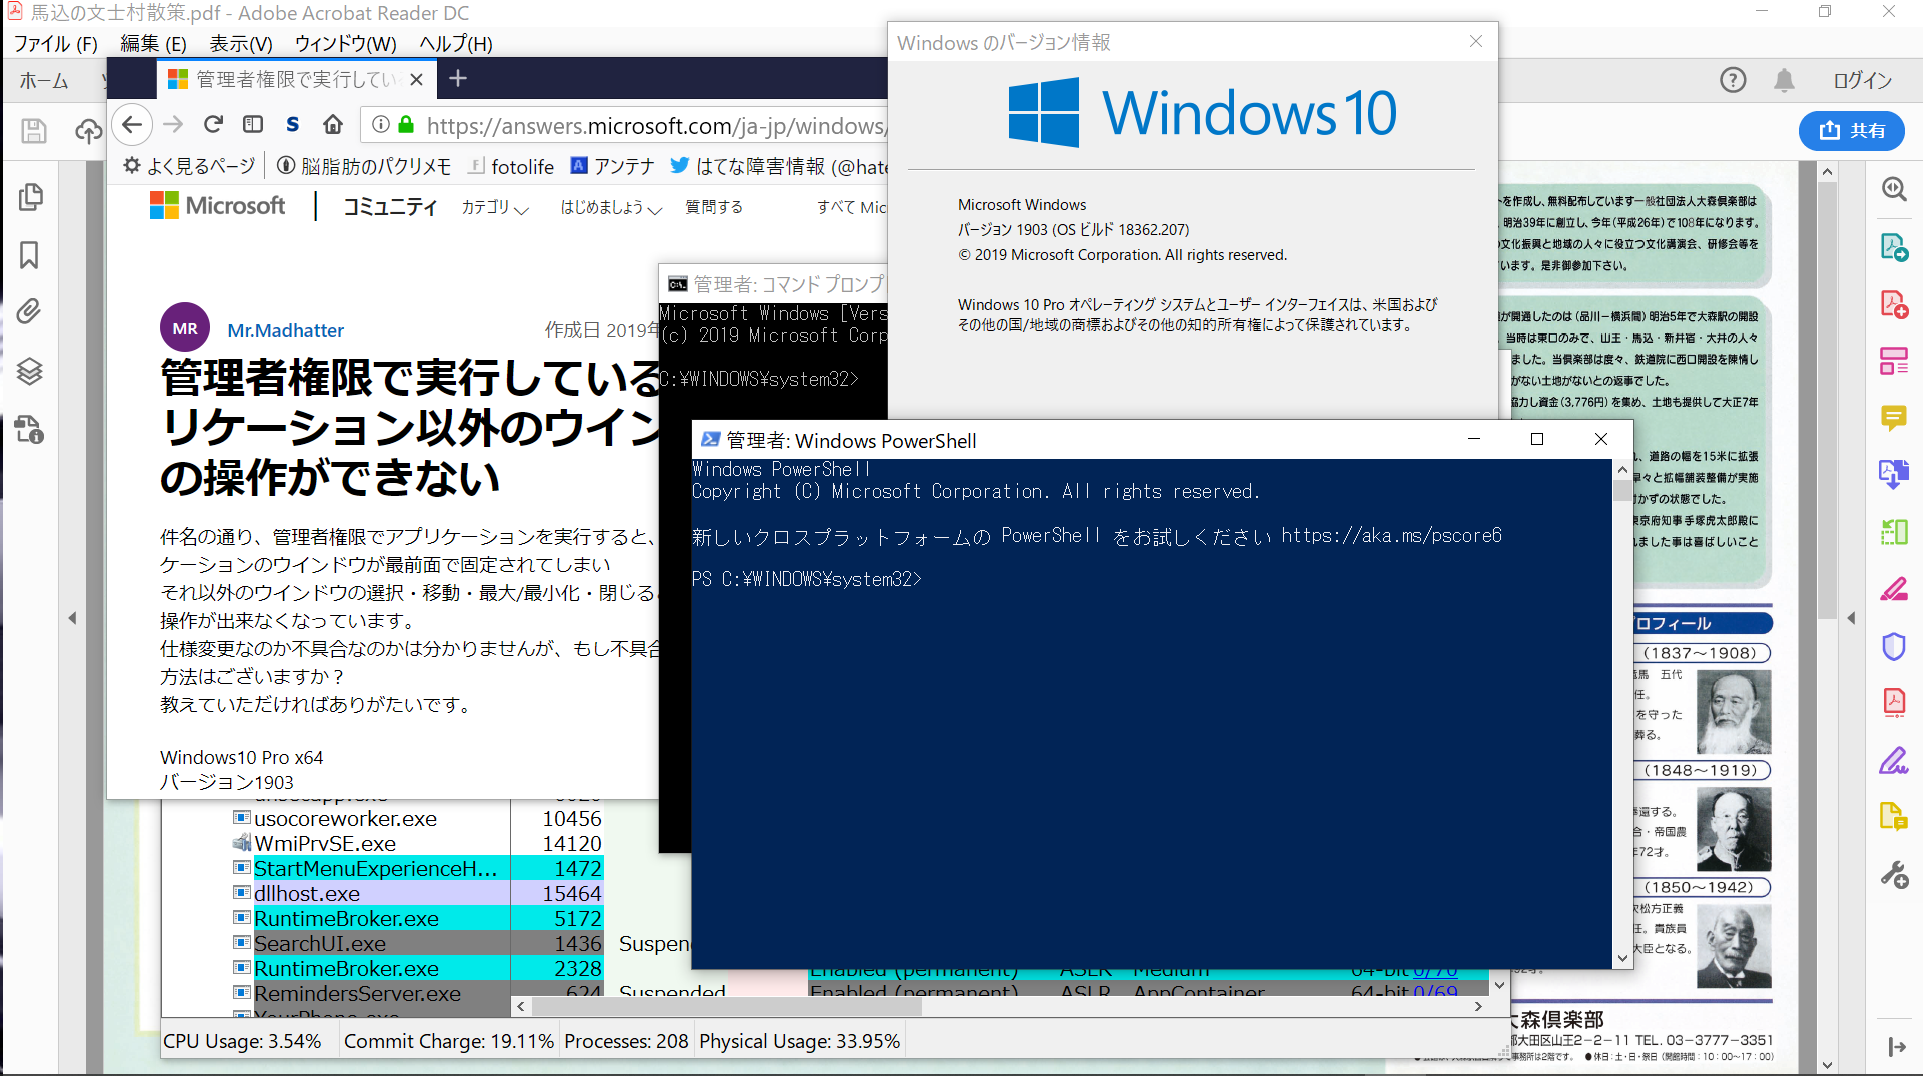This screenshot has width=1923, height=1076.
Task: Open the ウィンドウ(W) menu
Action: (x=345, y=44)
